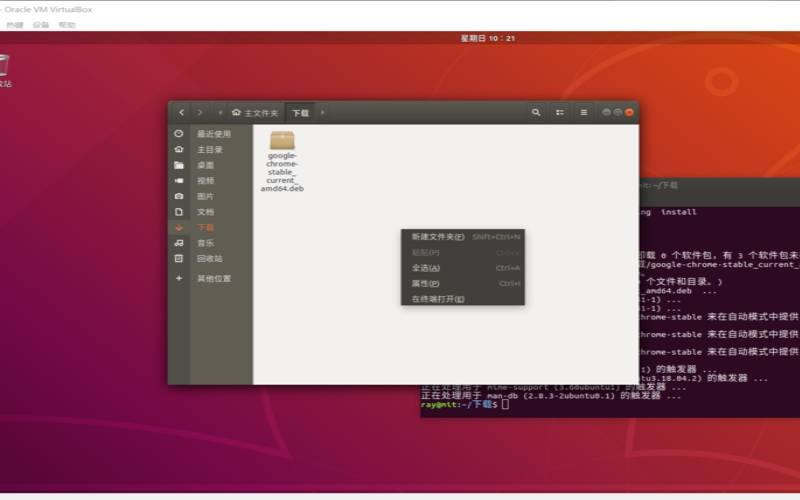
Task: Open the file manager hamburger menu
Action: click(x=584, y=112)
